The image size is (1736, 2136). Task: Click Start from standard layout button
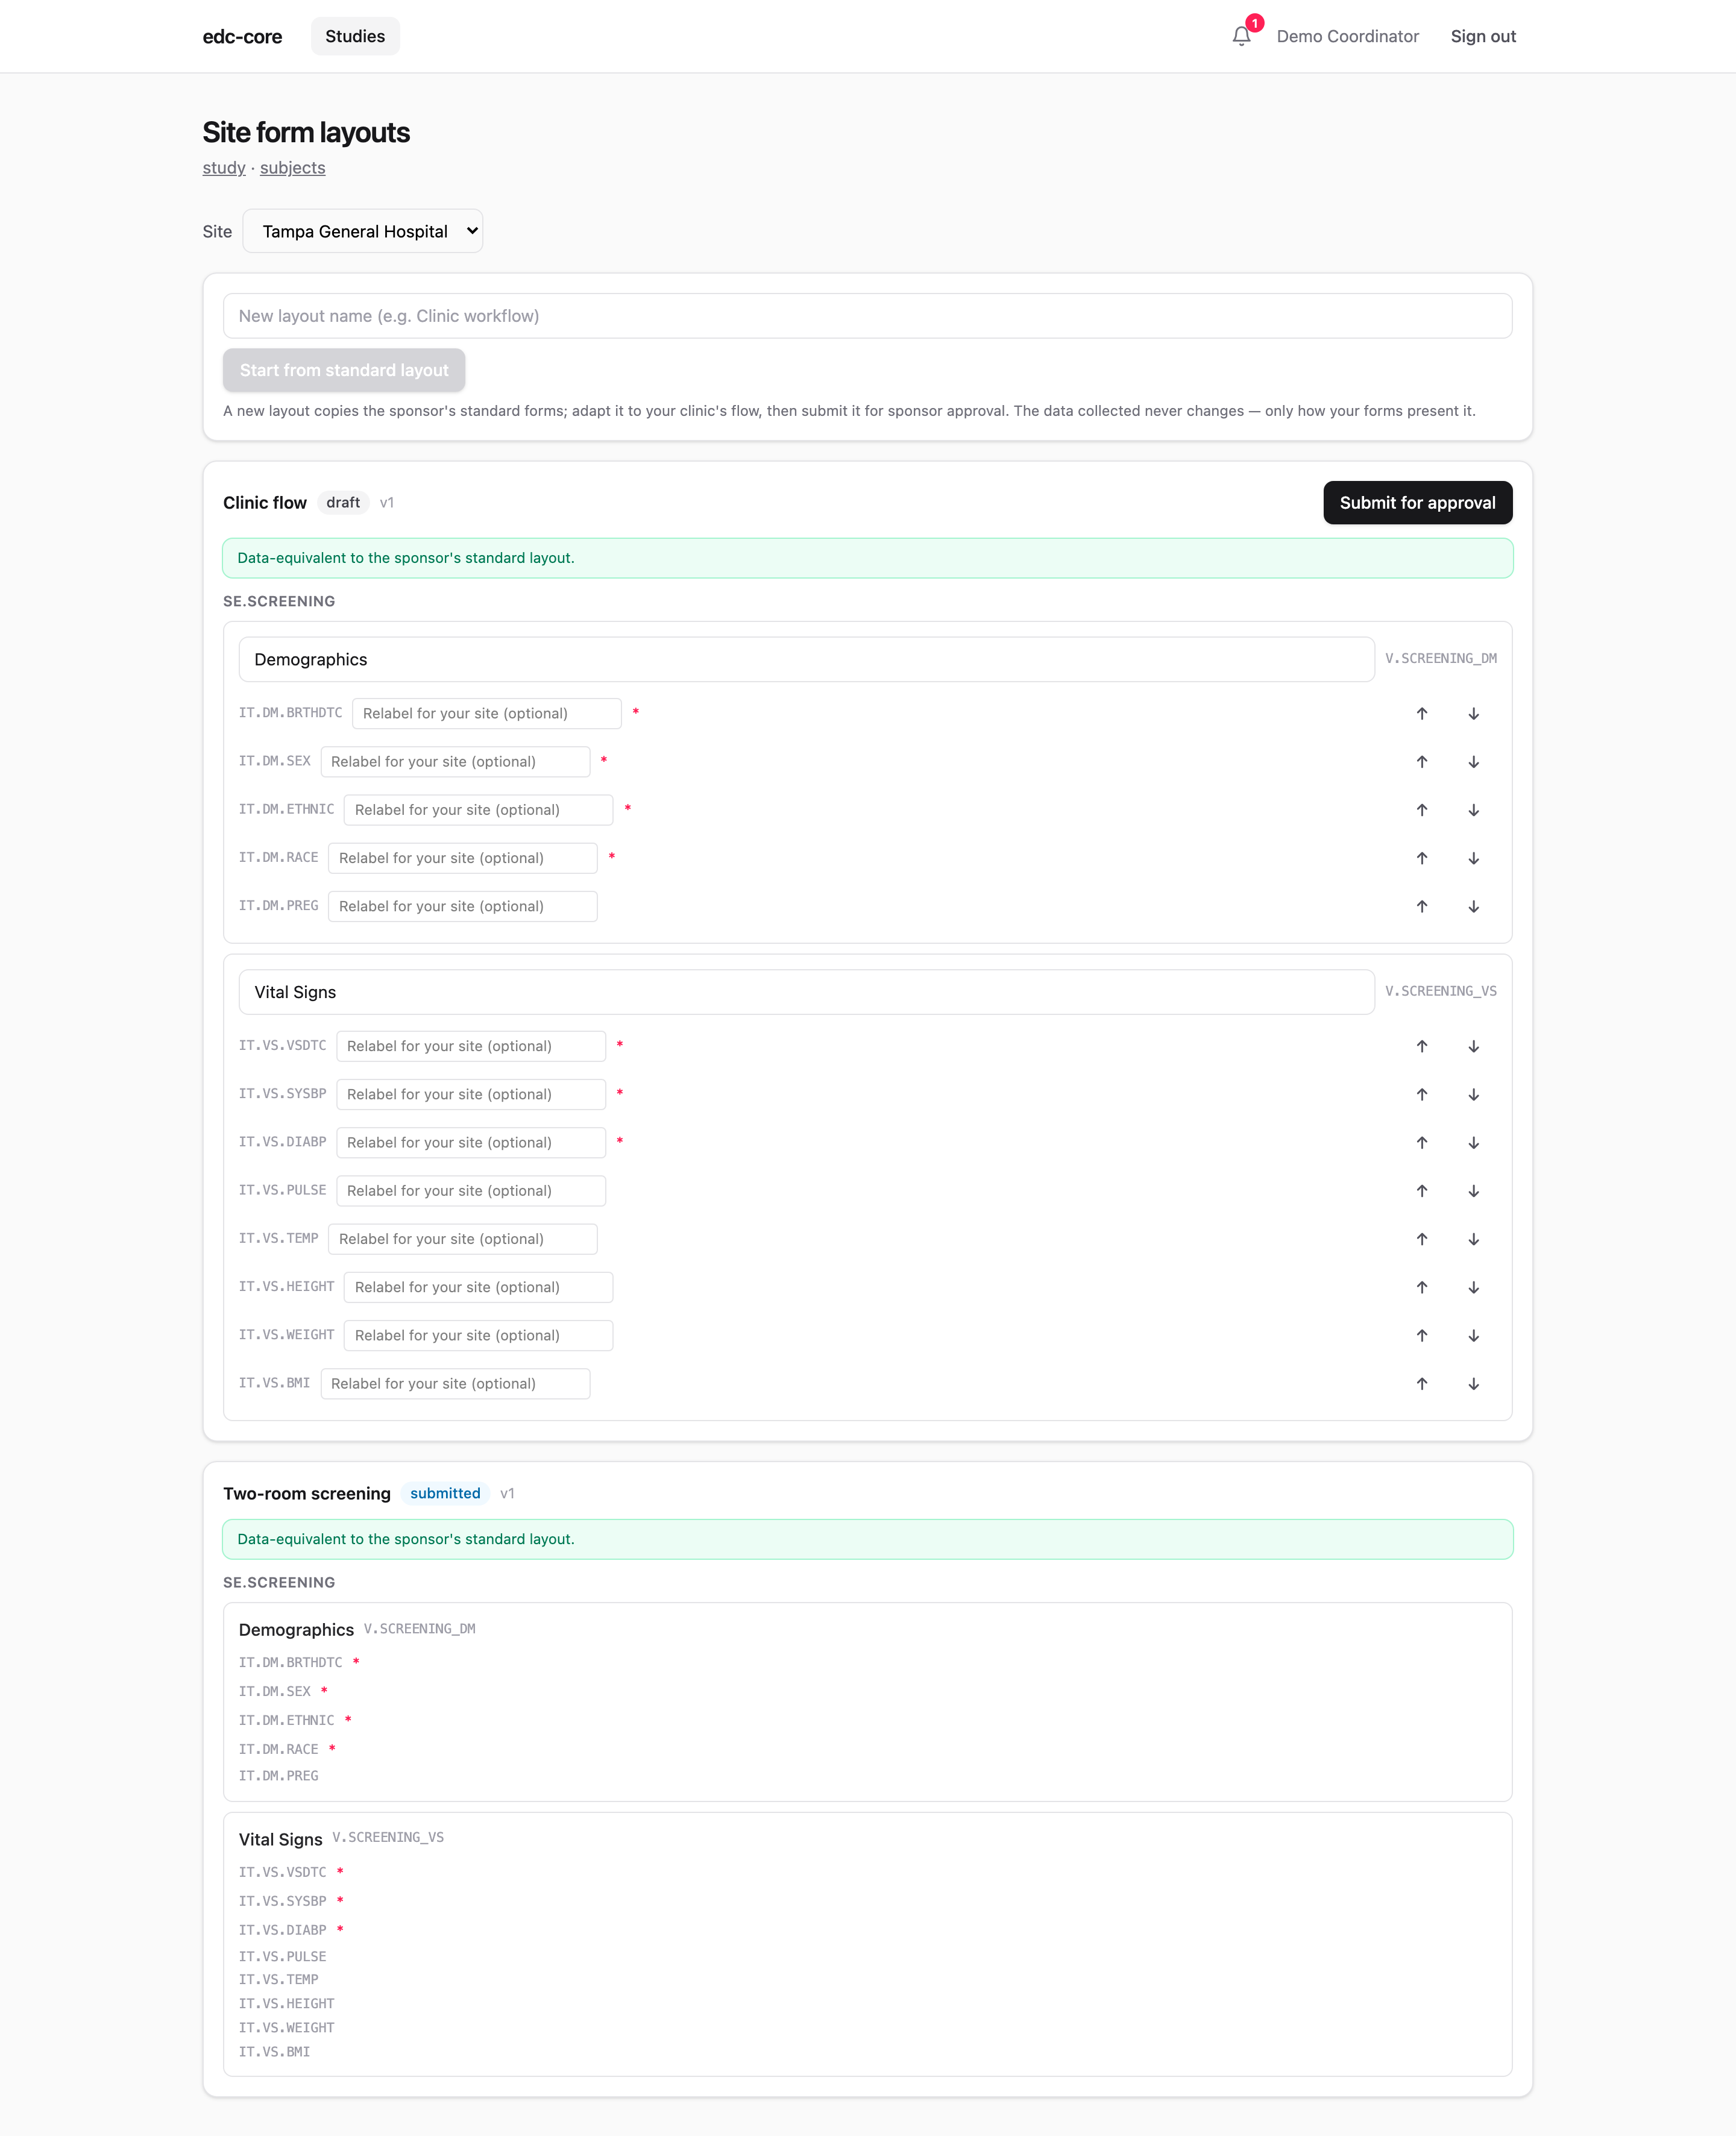[x=344, y=370]
